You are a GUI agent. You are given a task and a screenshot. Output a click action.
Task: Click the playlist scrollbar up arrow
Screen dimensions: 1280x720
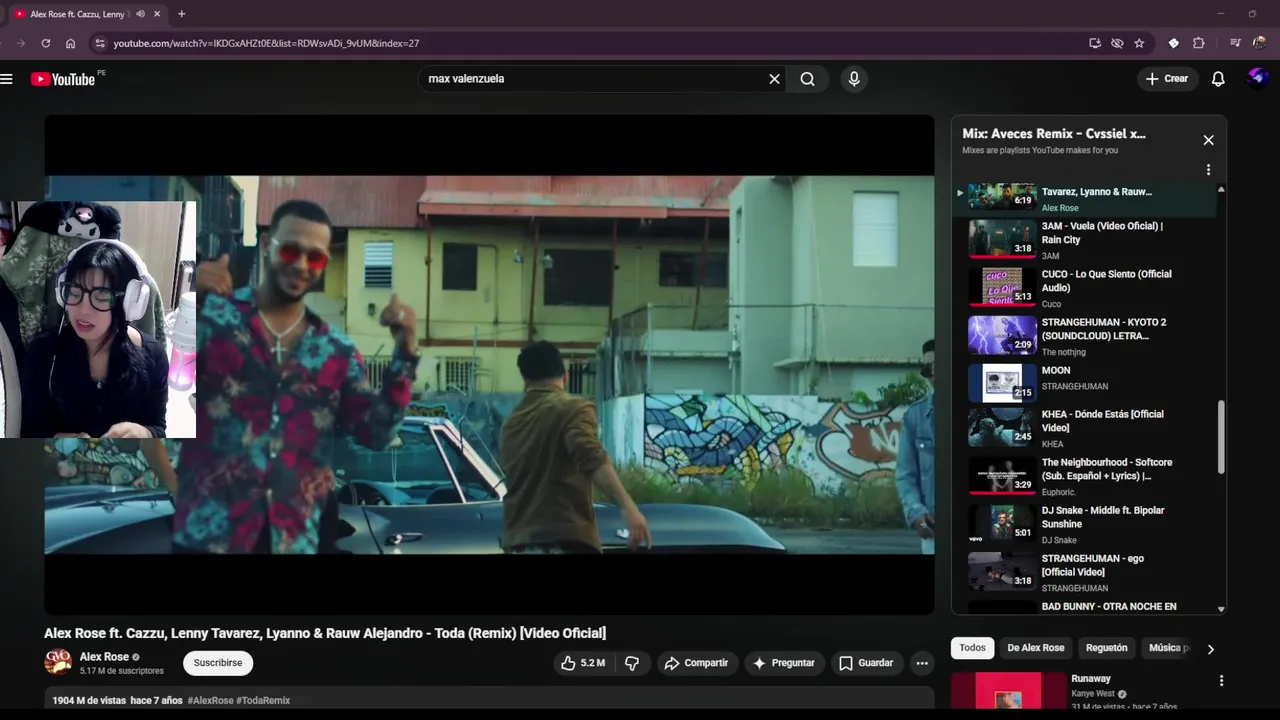point(1221,189)
